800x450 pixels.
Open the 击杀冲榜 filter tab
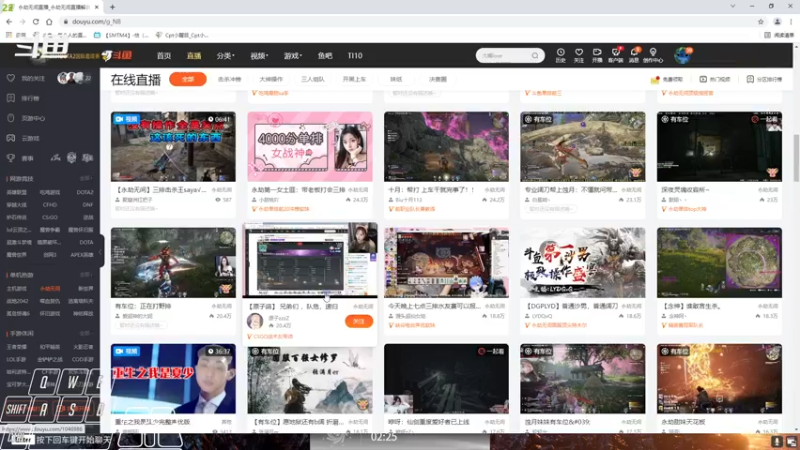[x=230, y=80]
